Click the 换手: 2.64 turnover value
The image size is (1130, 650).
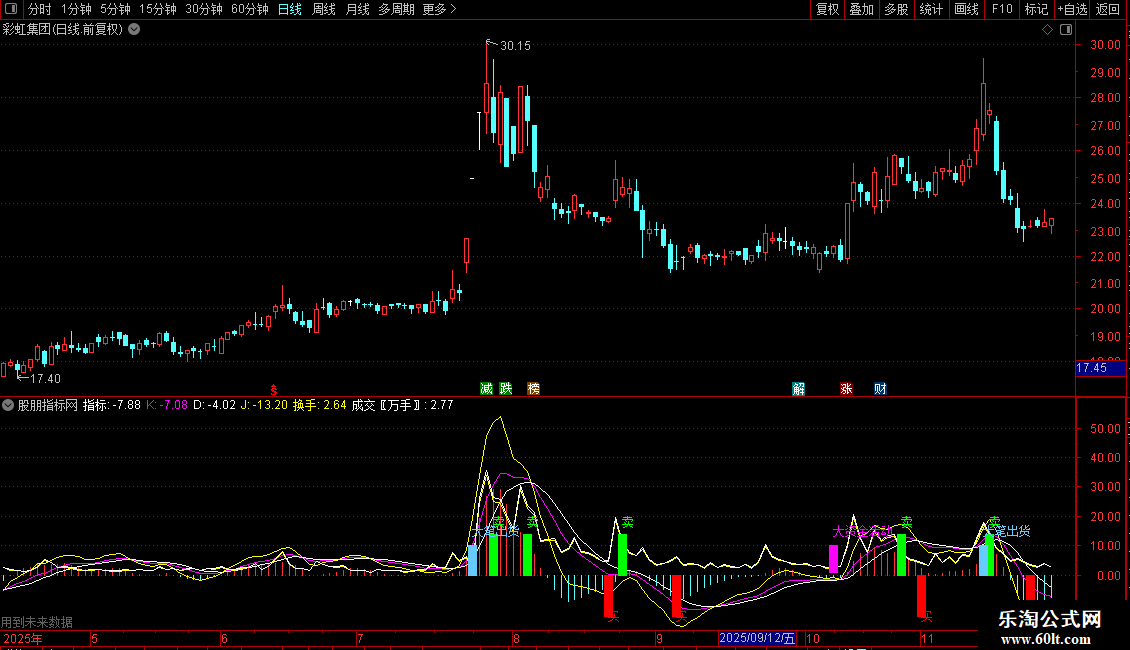[319, 405]
